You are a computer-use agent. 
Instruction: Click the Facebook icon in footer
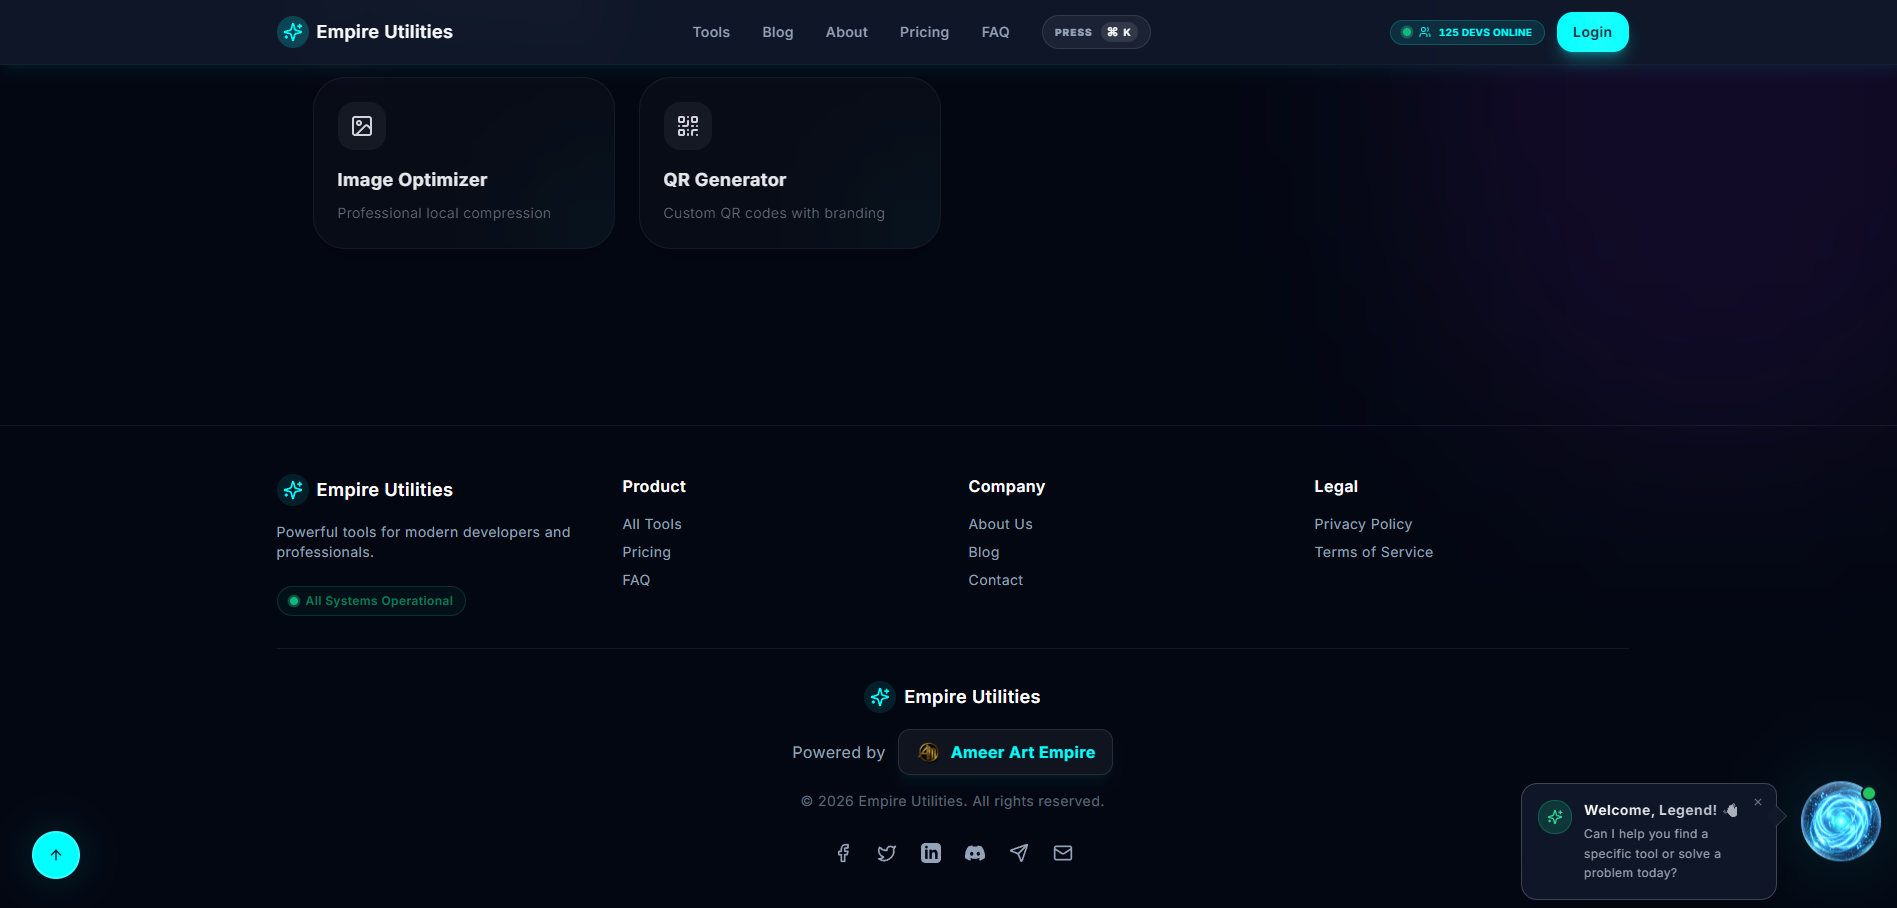(843, 853)
